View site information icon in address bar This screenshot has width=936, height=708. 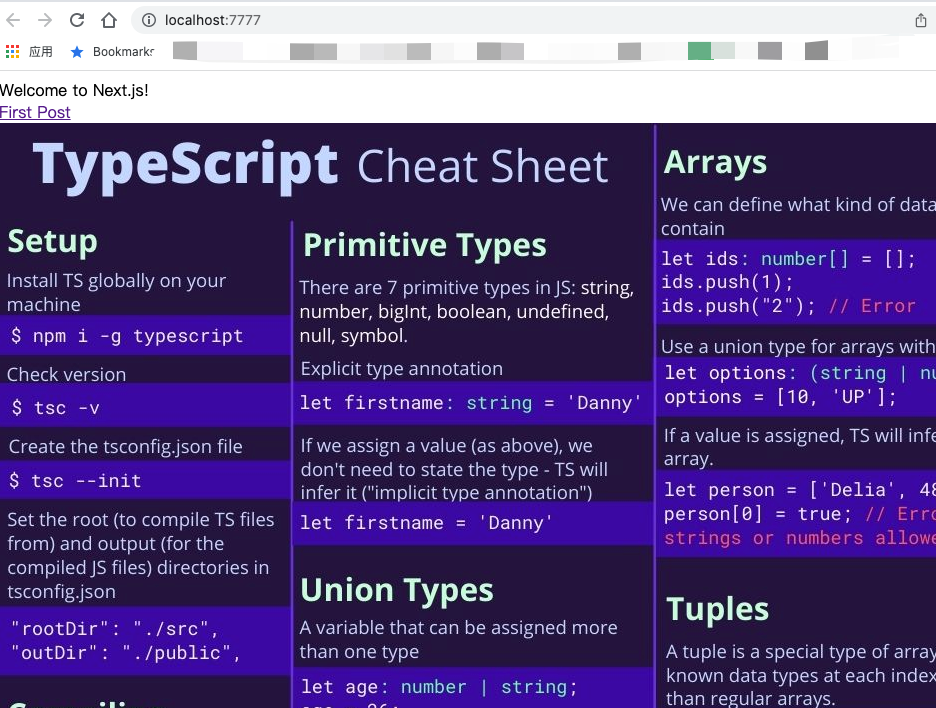click(149, 20)
